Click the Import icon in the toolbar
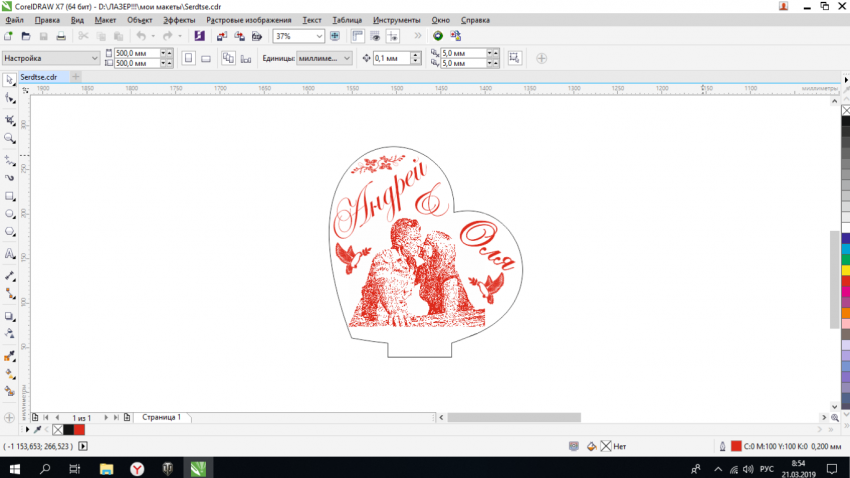Viewport: 850px width, 478px height. tap(222, 36)
